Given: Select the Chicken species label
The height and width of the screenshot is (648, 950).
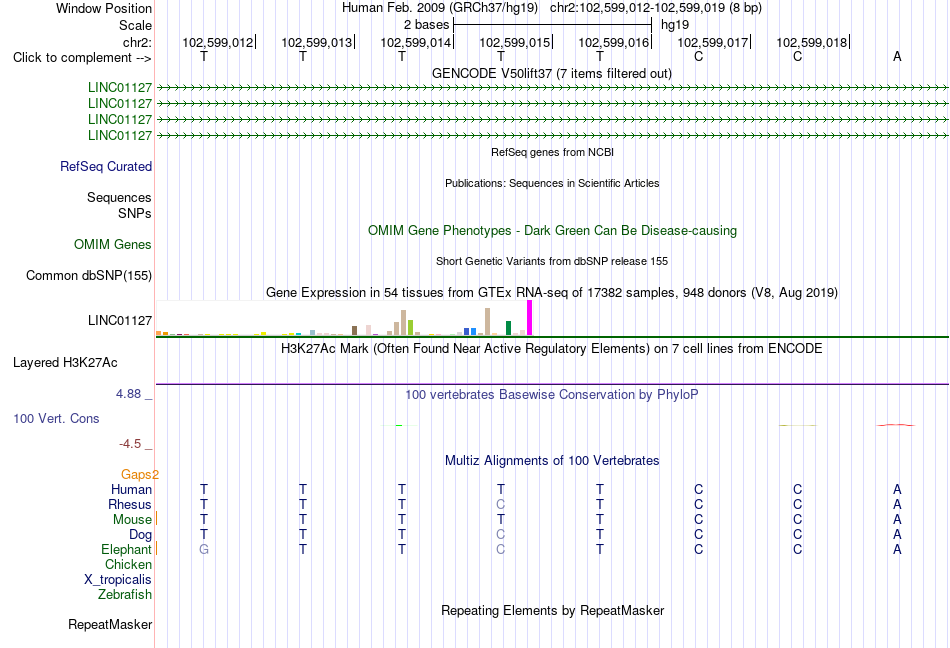Looking at the screenshot, I should (x=128, y=564).
